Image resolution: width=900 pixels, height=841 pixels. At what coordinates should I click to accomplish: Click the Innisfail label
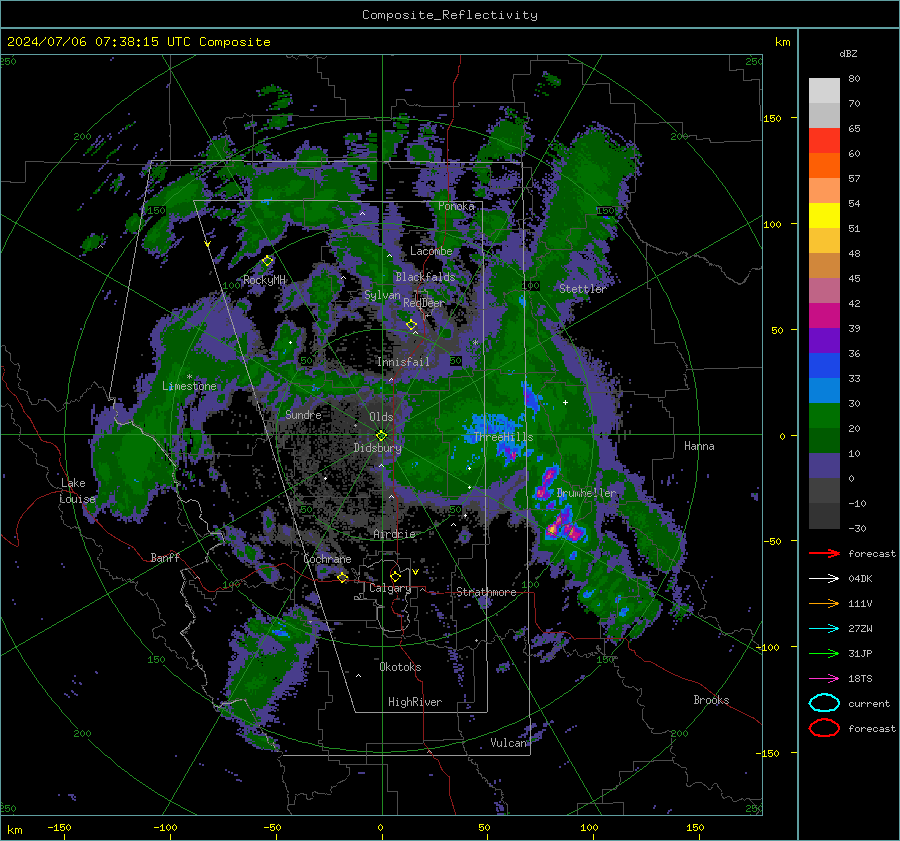[403, 362]
